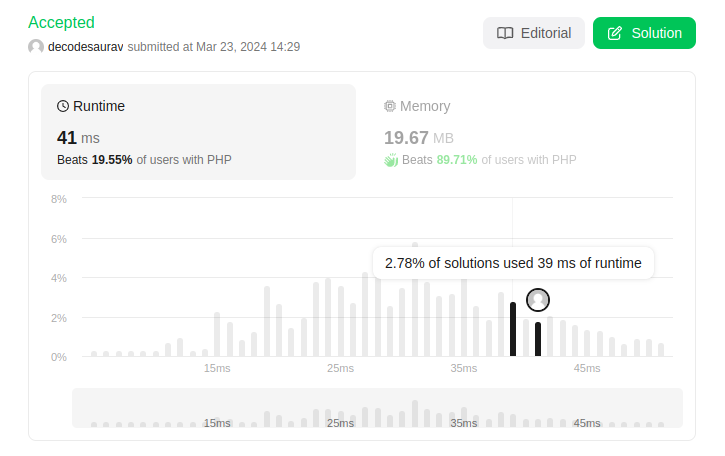The image size is (725, 456).
Task: Click the green Accepted status text
Action: 61,22
